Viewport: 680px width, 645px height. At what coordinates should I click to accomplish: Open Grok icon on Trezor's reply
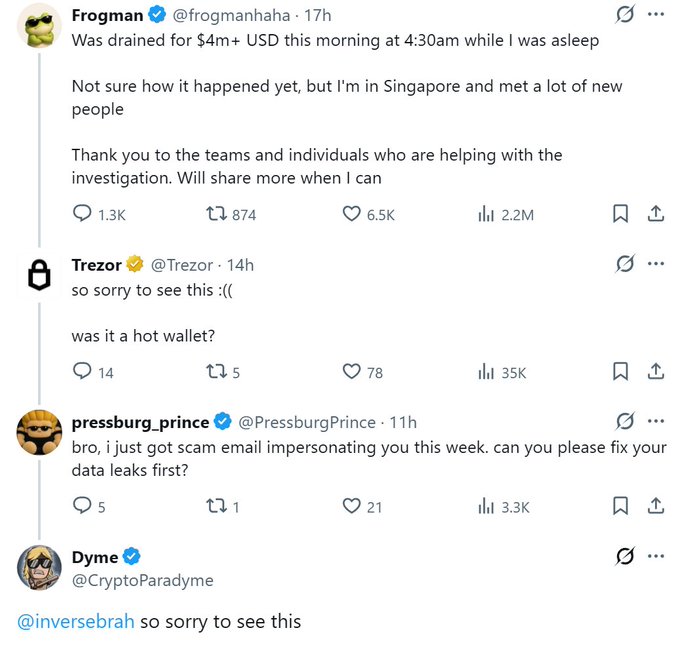tap(625, 264)
